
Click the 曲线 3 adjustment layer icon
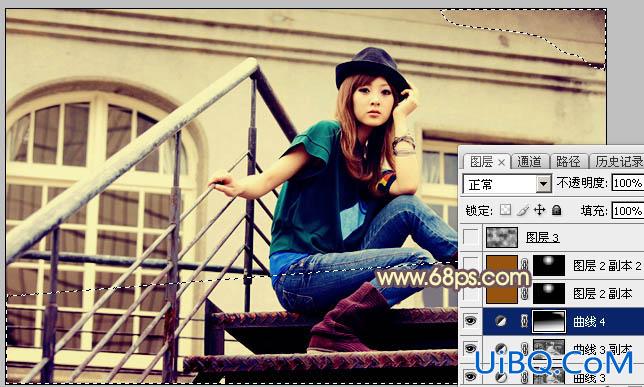pos(501,376)
